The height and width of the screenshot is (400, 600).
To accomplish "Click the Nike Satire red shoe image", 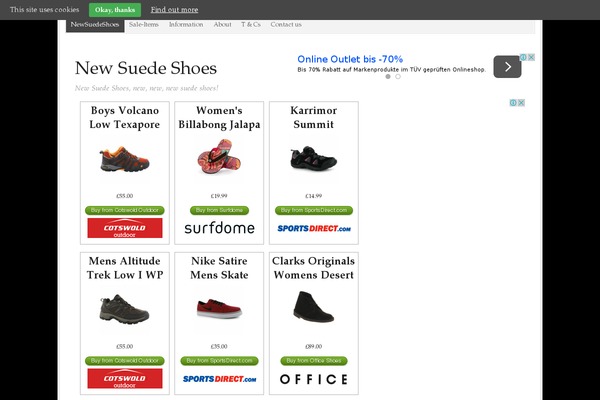I will pyautogui.click(x=219, y=308).
